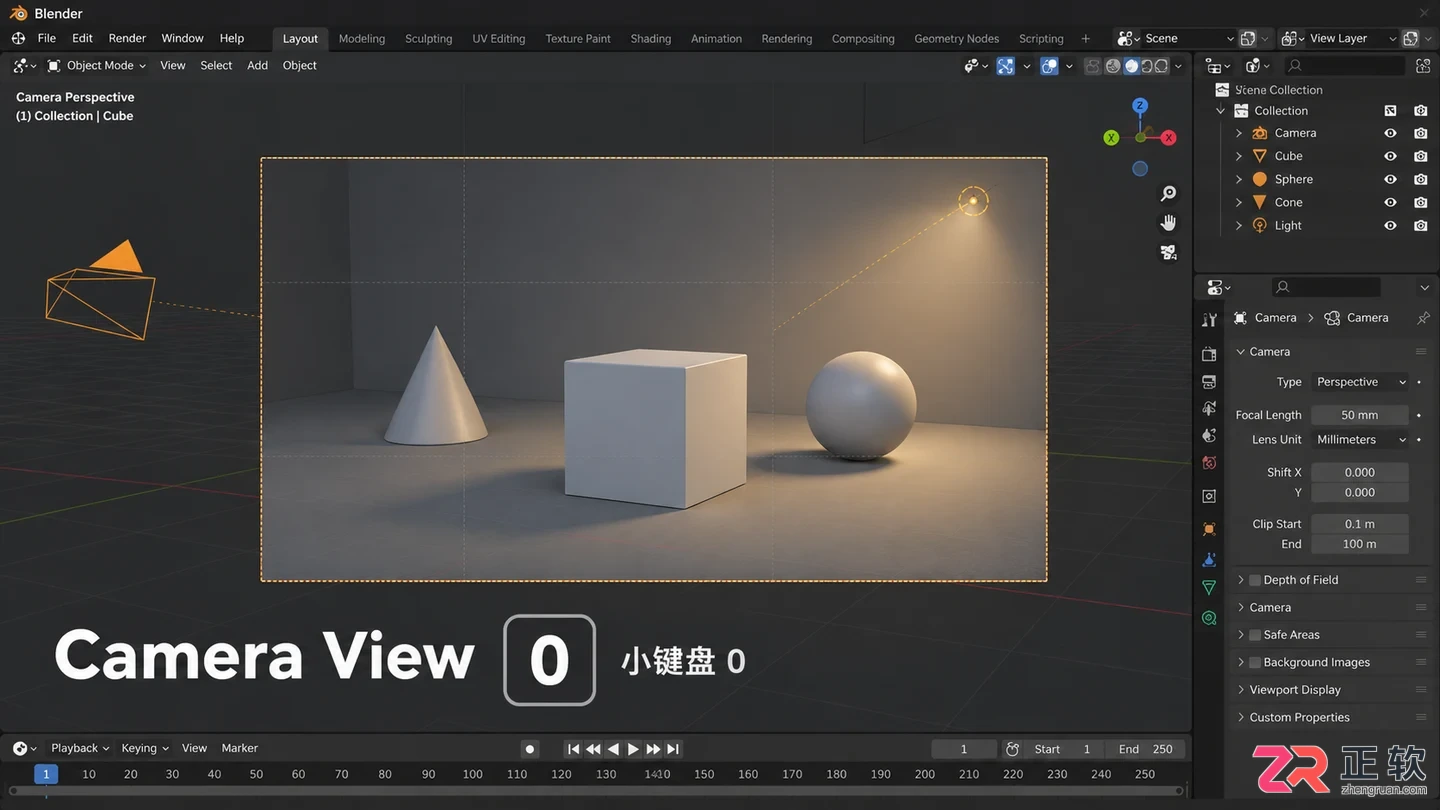1440x810 pixels.
Task: Click the End frame 250 field
Action: pyautogui.click(x=1148, y=749)
